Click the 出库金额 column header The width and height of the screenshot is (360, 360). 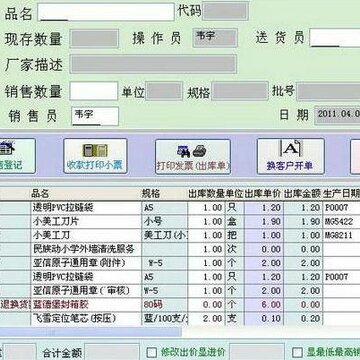pos(303,194)
